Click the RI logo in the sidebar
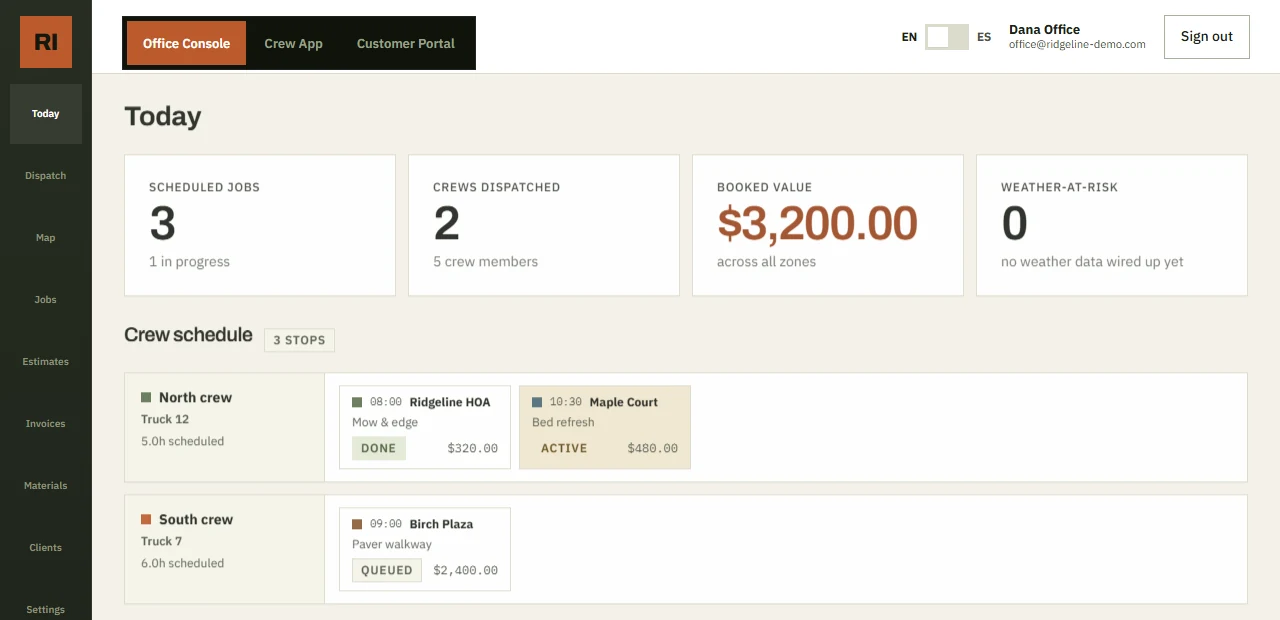 pyautogui.click(x=46, y=42)
